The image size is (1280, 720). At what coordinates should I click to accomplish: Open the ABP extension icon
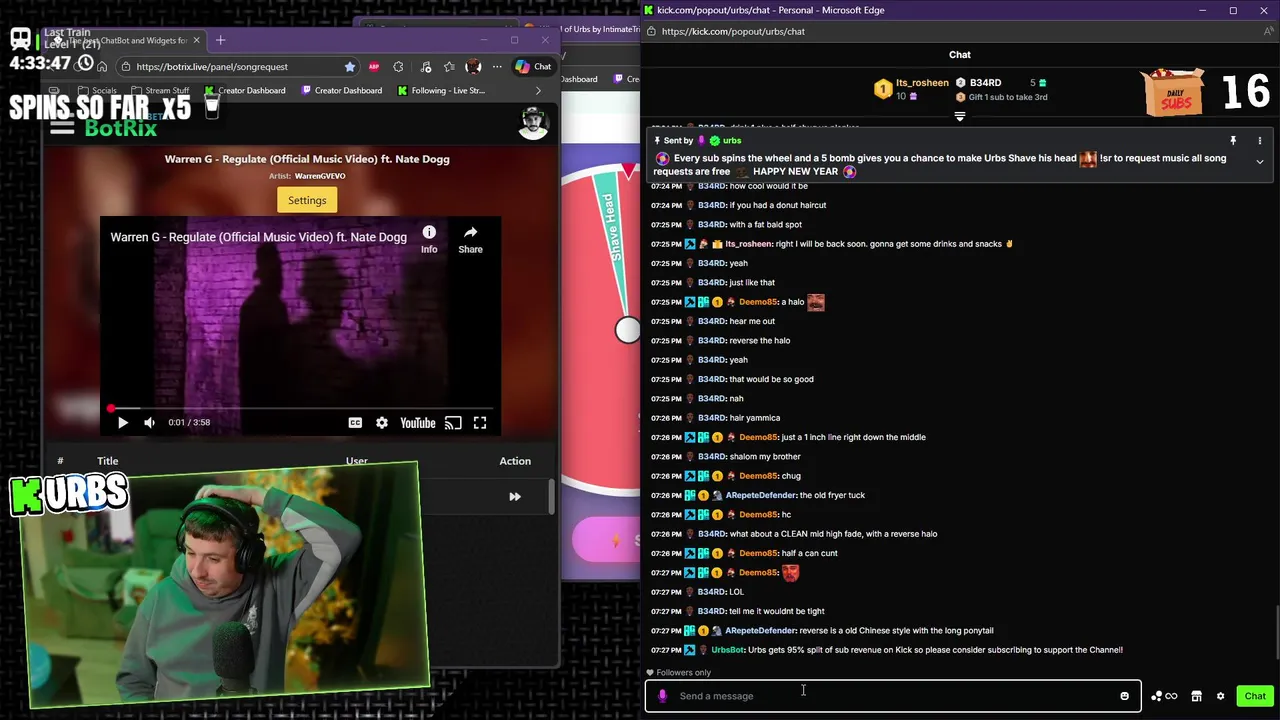[374, 67]
